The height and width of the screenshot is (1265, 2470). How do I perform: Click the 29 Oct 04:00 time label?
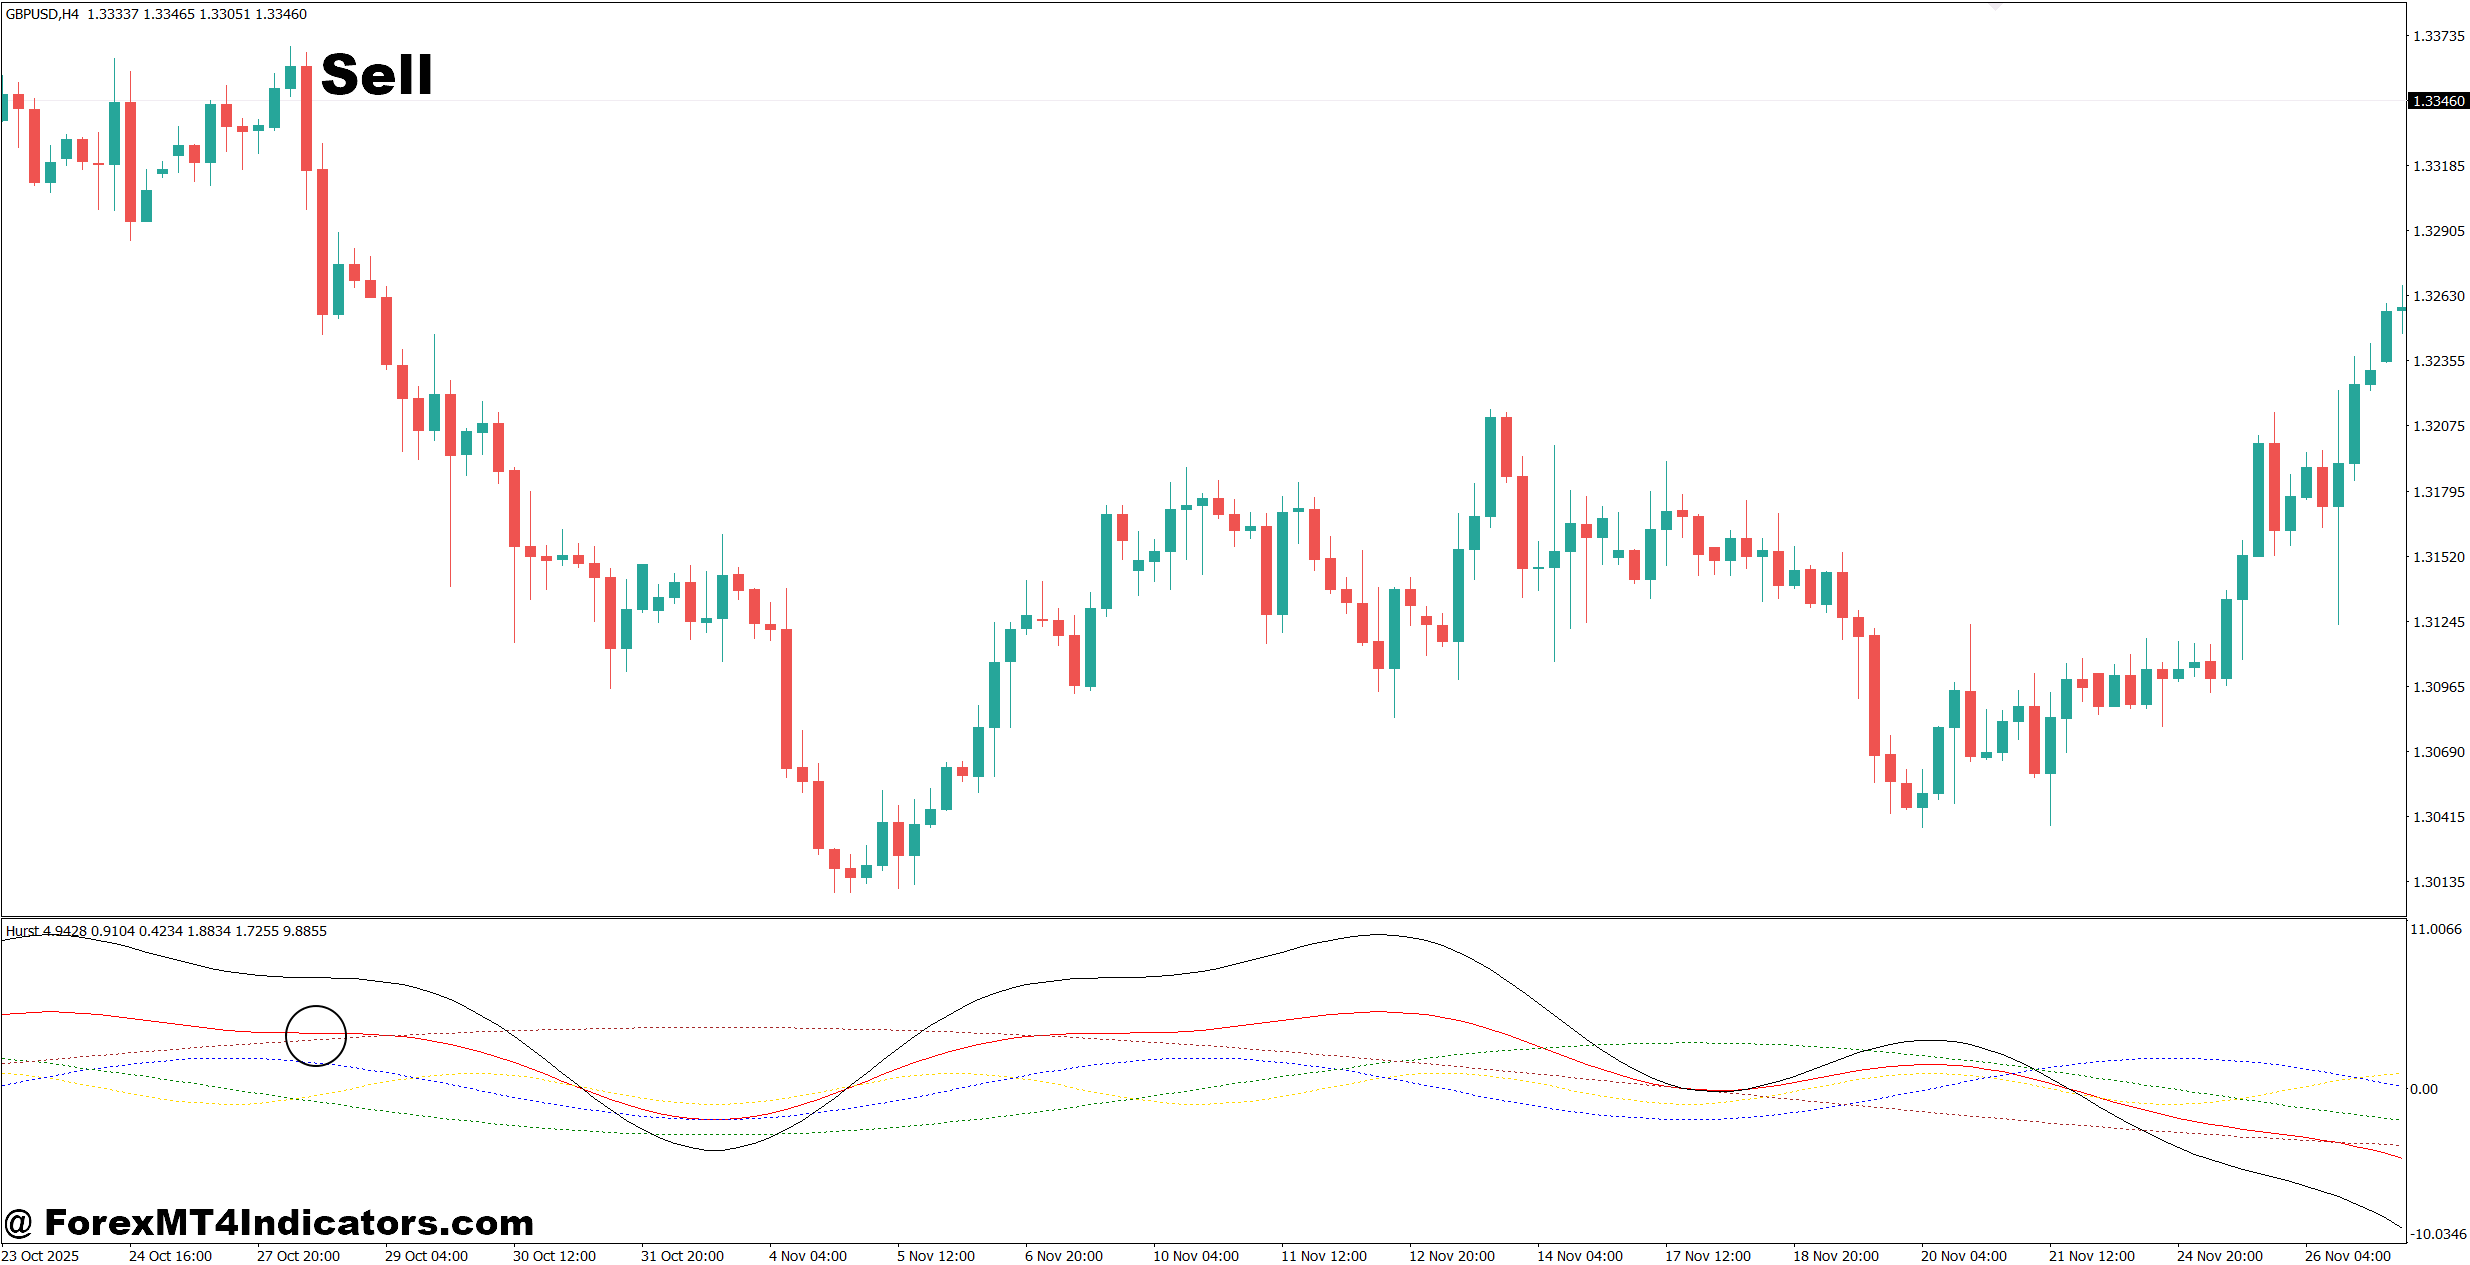point(426,1256)
